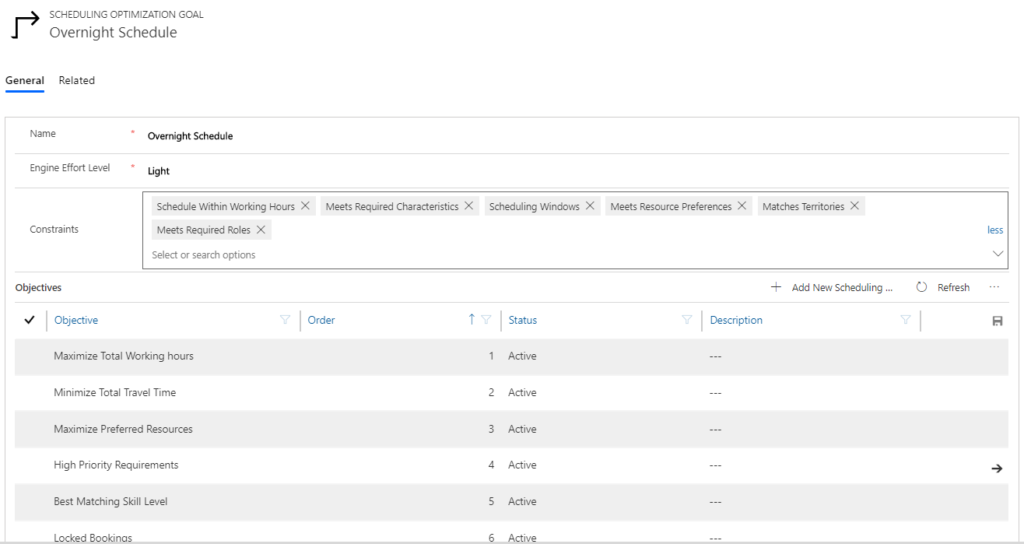This screenshot has width=1024, height=544.
Task: Remove the Matches Territories constraint tag
Action: [855, 207]
